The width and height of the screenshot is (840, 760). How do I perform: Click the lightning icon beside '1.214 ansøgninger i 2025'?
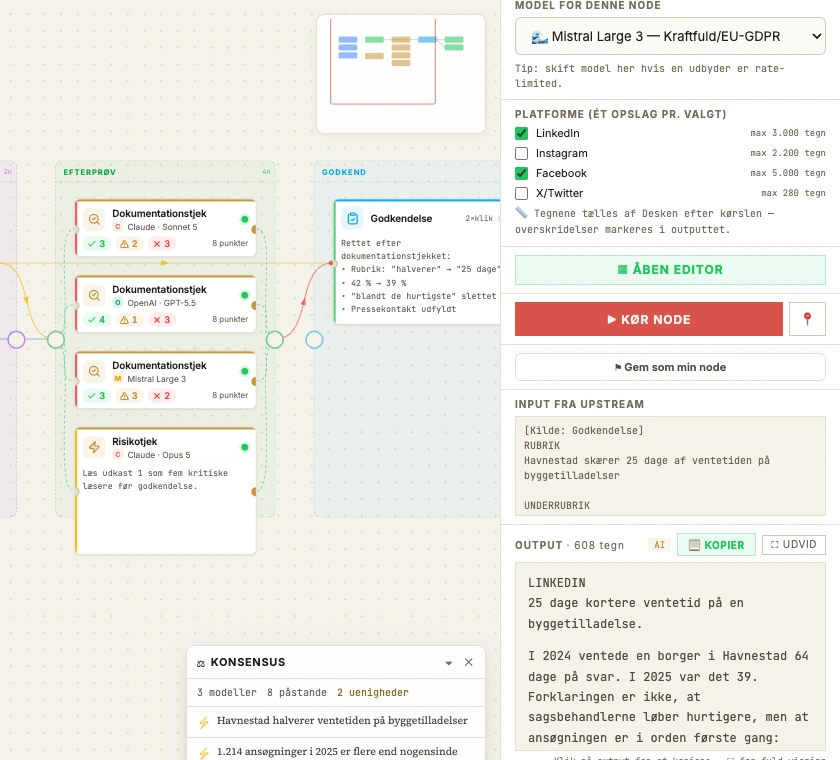(x=204, y=753)
